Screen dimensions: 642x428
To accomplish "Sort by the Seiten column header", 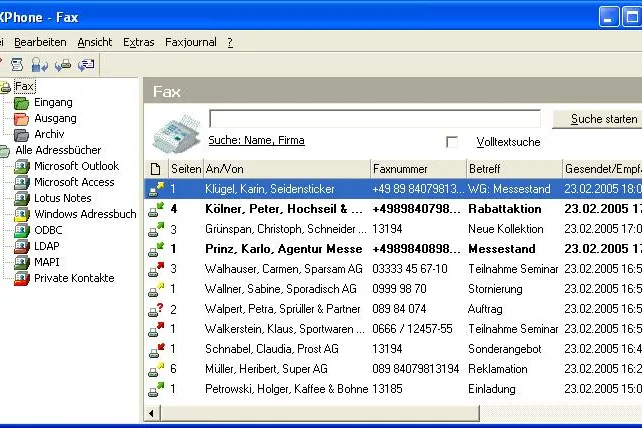I will click(186, 169).
